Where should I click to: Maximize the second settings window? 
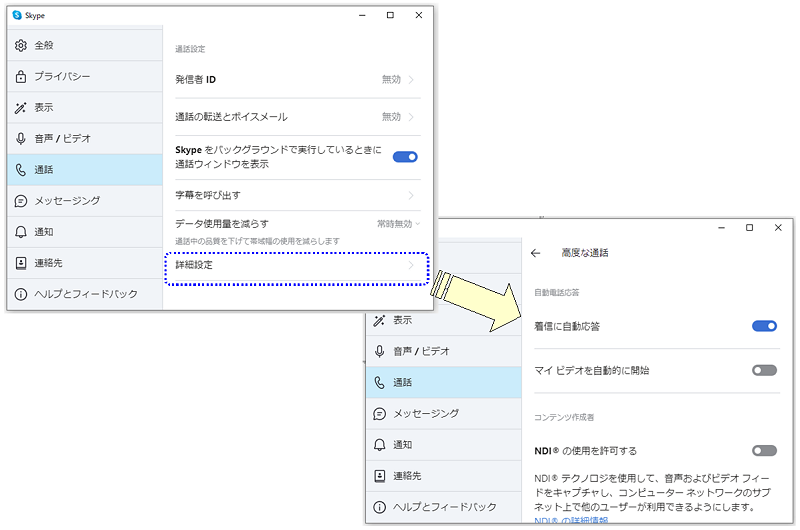[x=749, y=228]
